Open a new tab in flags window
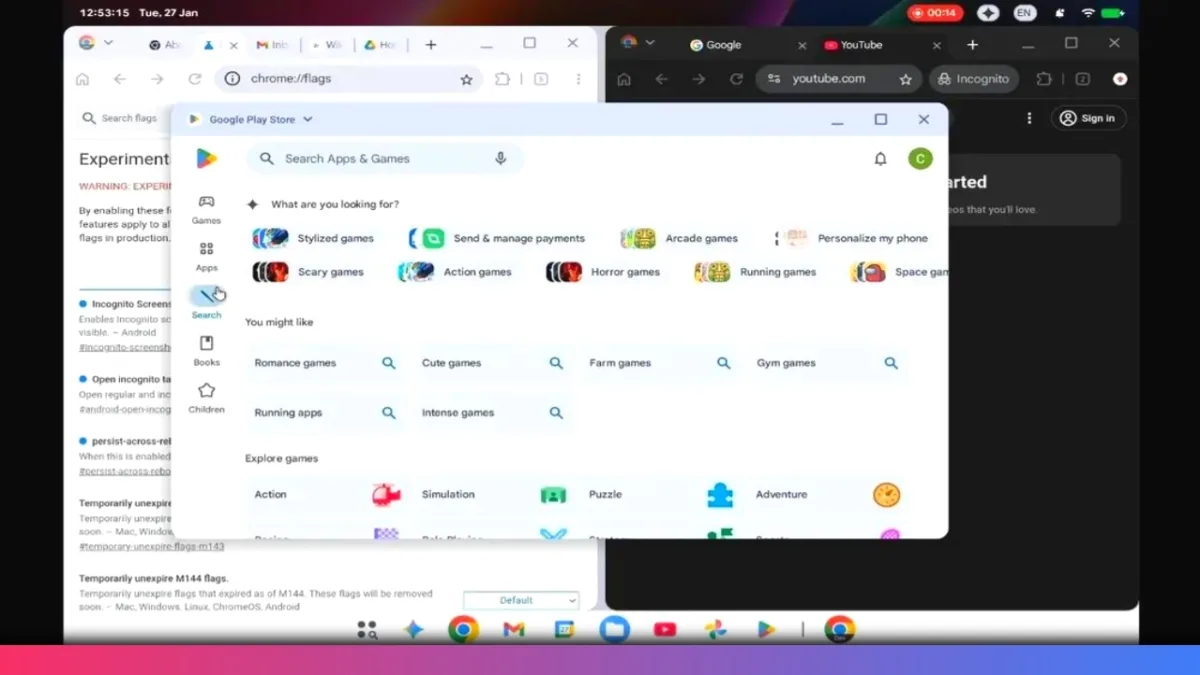This screenshot has width=1200, height=675. pos(431,45)
